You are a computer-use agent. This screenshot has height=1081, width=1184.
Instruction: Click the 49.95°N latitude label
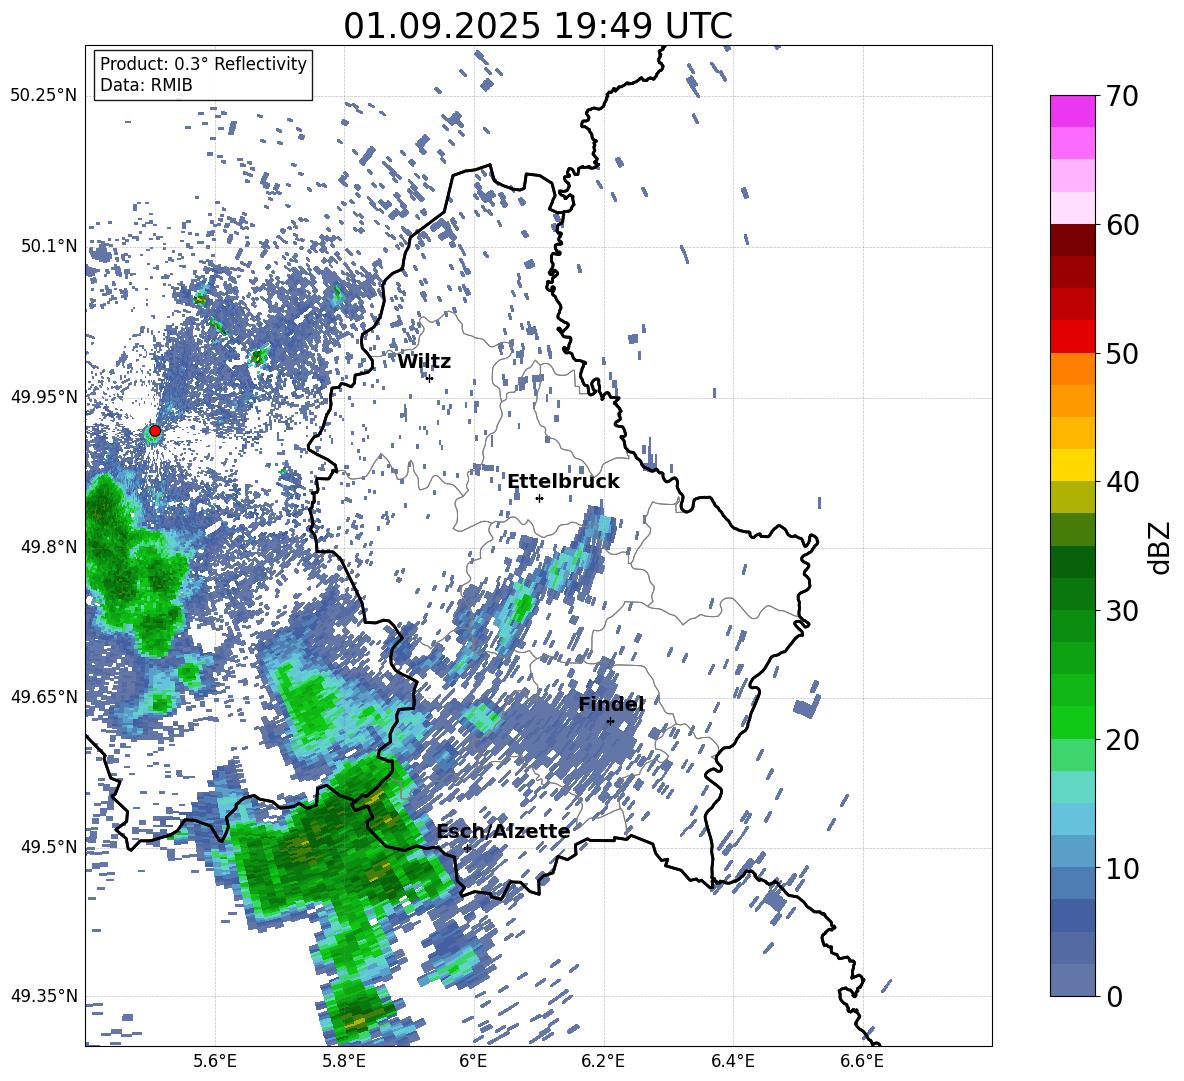click(x=44, y=397)
